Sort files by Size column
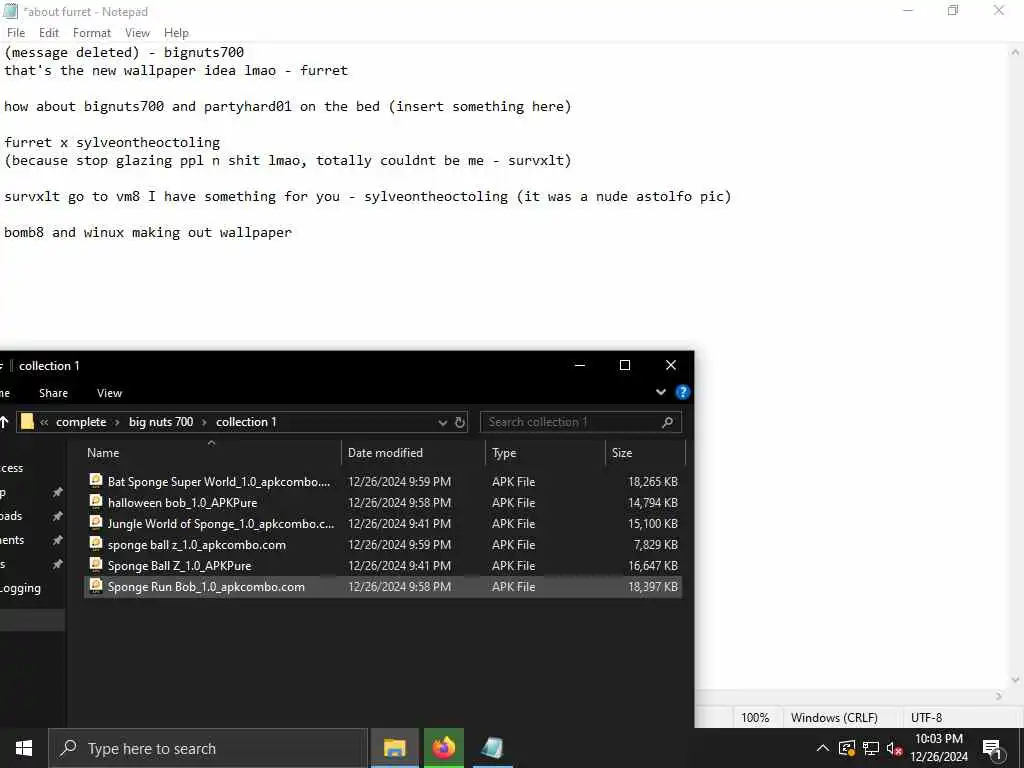The image size is (1024, 768). coord(645,453)
